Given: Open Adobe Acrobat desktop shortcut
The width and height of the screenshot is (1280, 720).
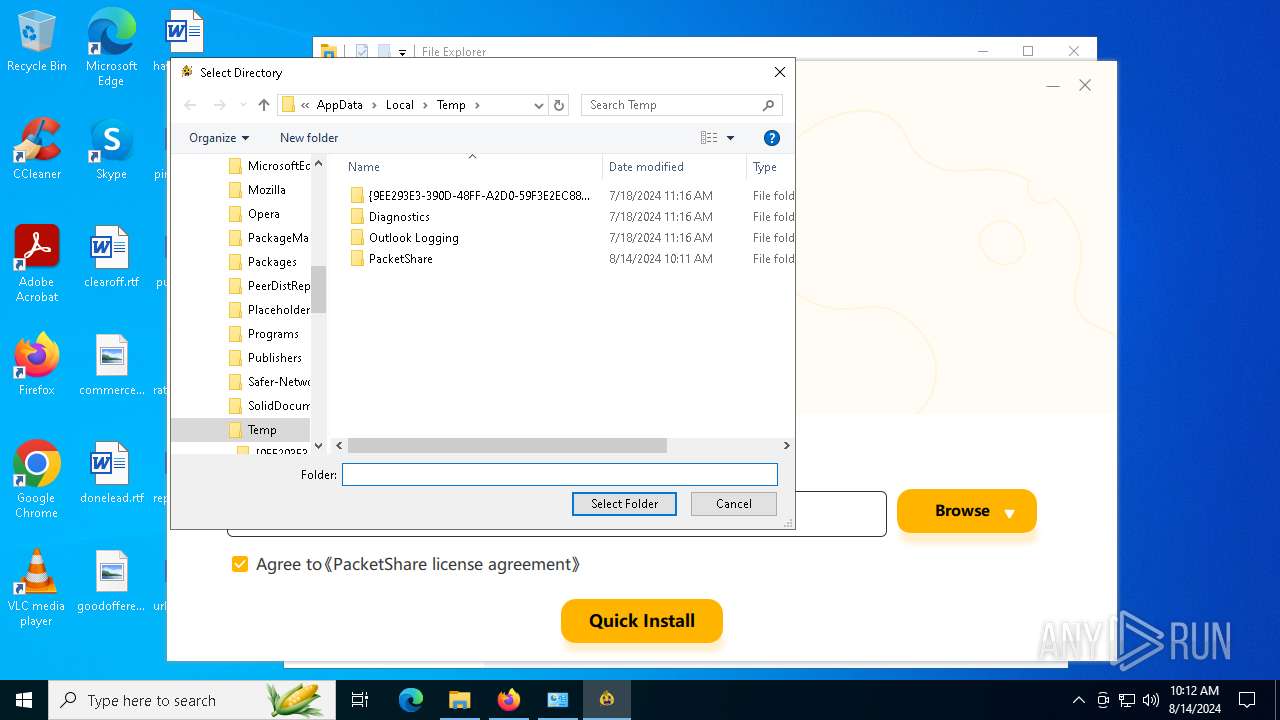Looking at the screenshot, I should 37,263.
